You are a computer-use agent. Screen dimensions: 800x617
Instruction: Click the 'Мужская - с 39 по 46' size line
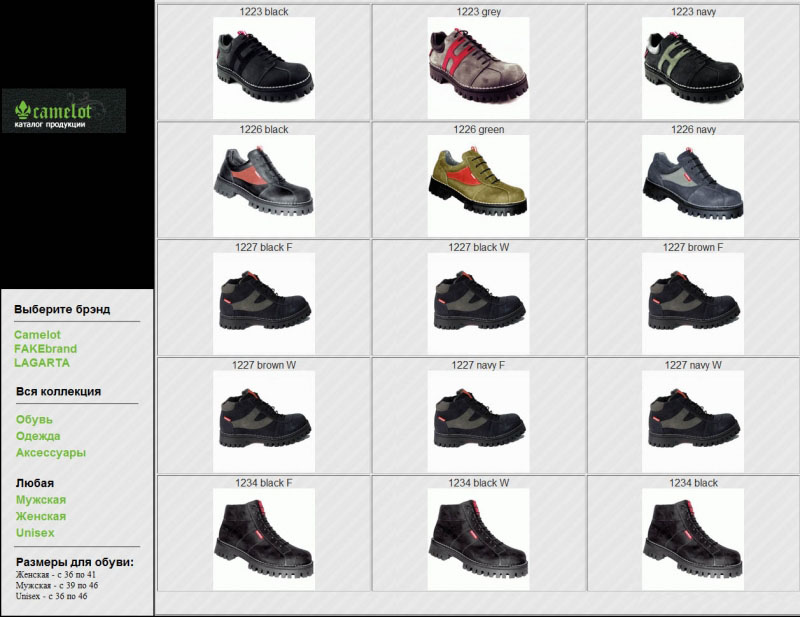(x=57, y=585)
